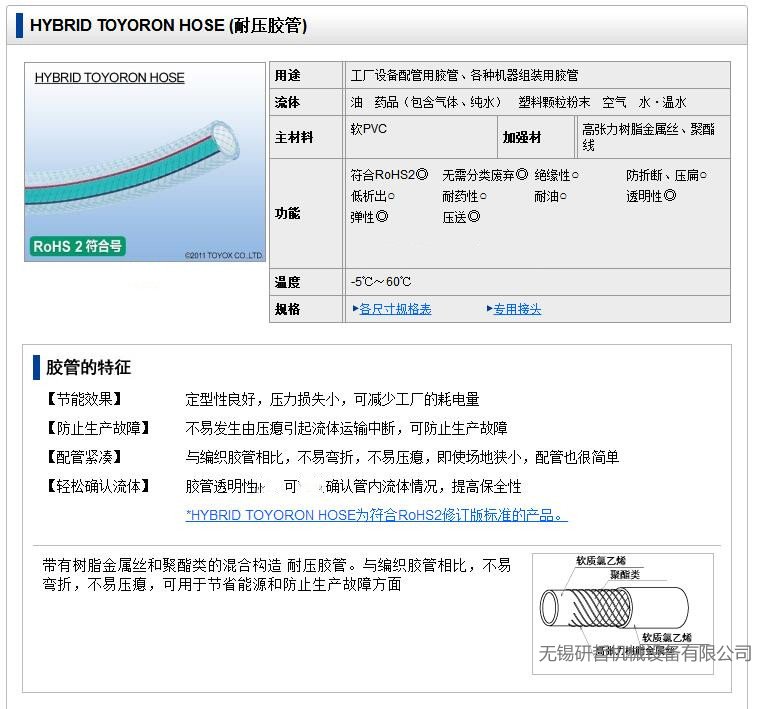Viewport: 757px width, 709px height.
Task: Click the 符合RoHS2 function entry
Action: (389, 175)
